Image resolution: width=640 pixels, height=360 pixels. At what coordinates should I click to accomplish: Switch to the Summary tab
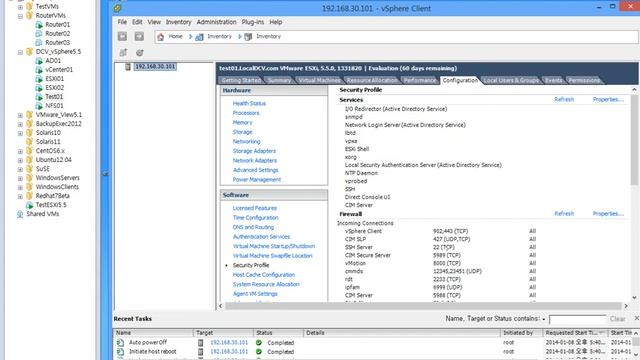[279, 80]
